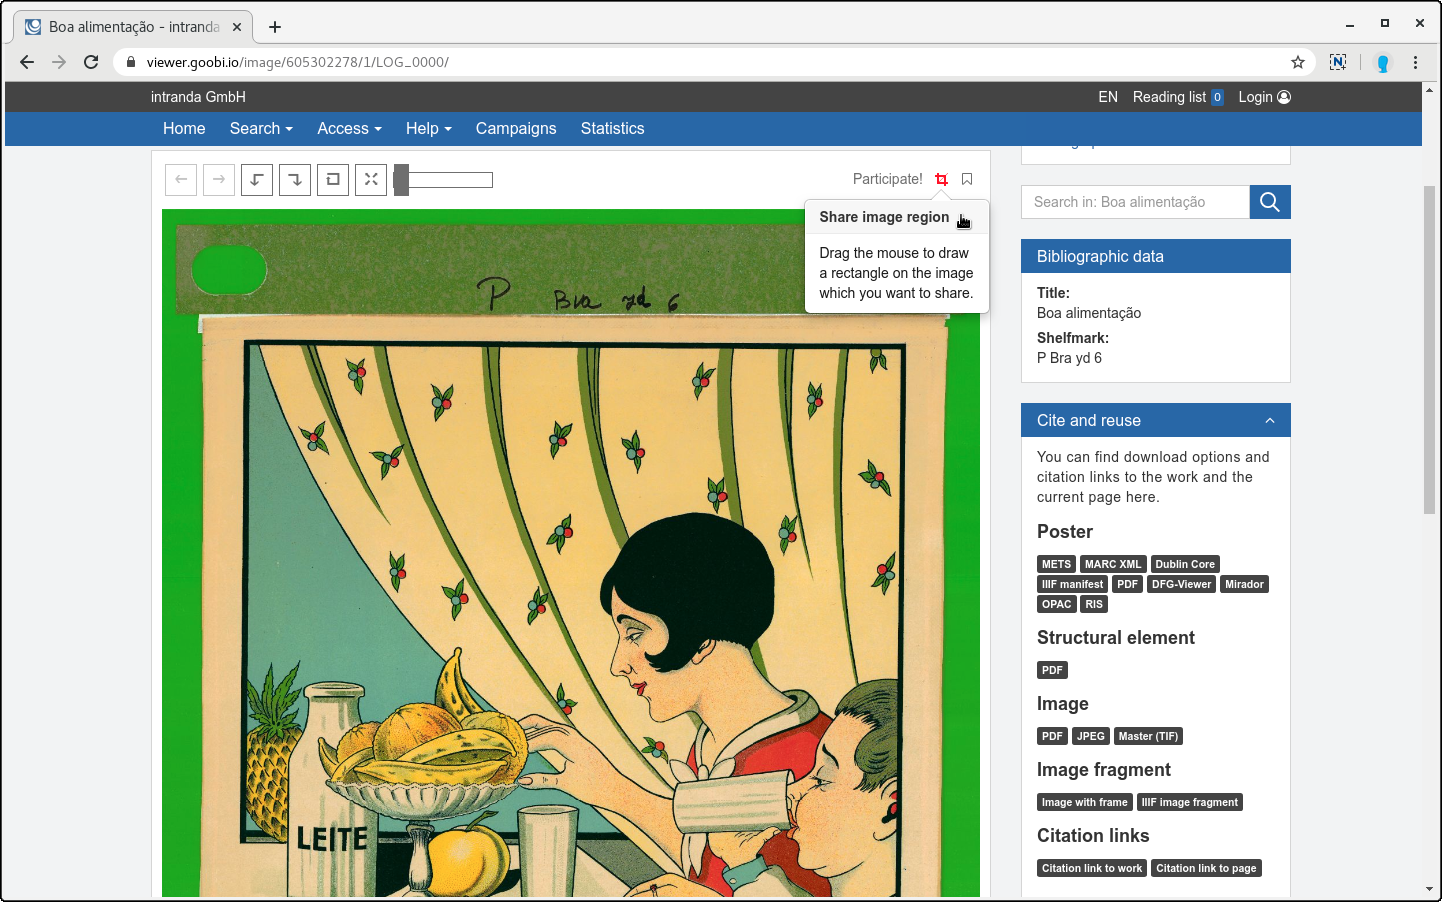The image size is (1442, 902).
Task: Close the Boa alimentação tab
Action: [237, 27]
